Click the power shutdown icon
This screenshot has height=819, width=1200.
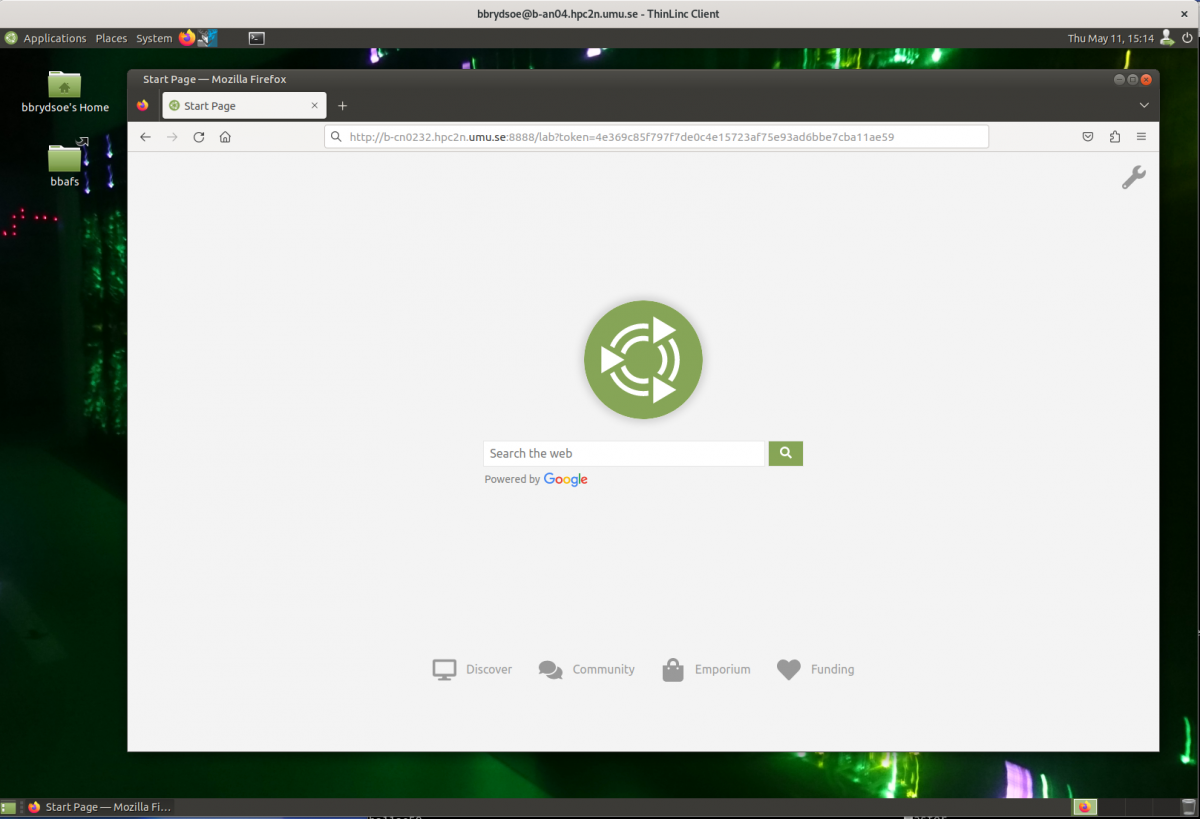pyautogui.click(x=1187, y=38)
